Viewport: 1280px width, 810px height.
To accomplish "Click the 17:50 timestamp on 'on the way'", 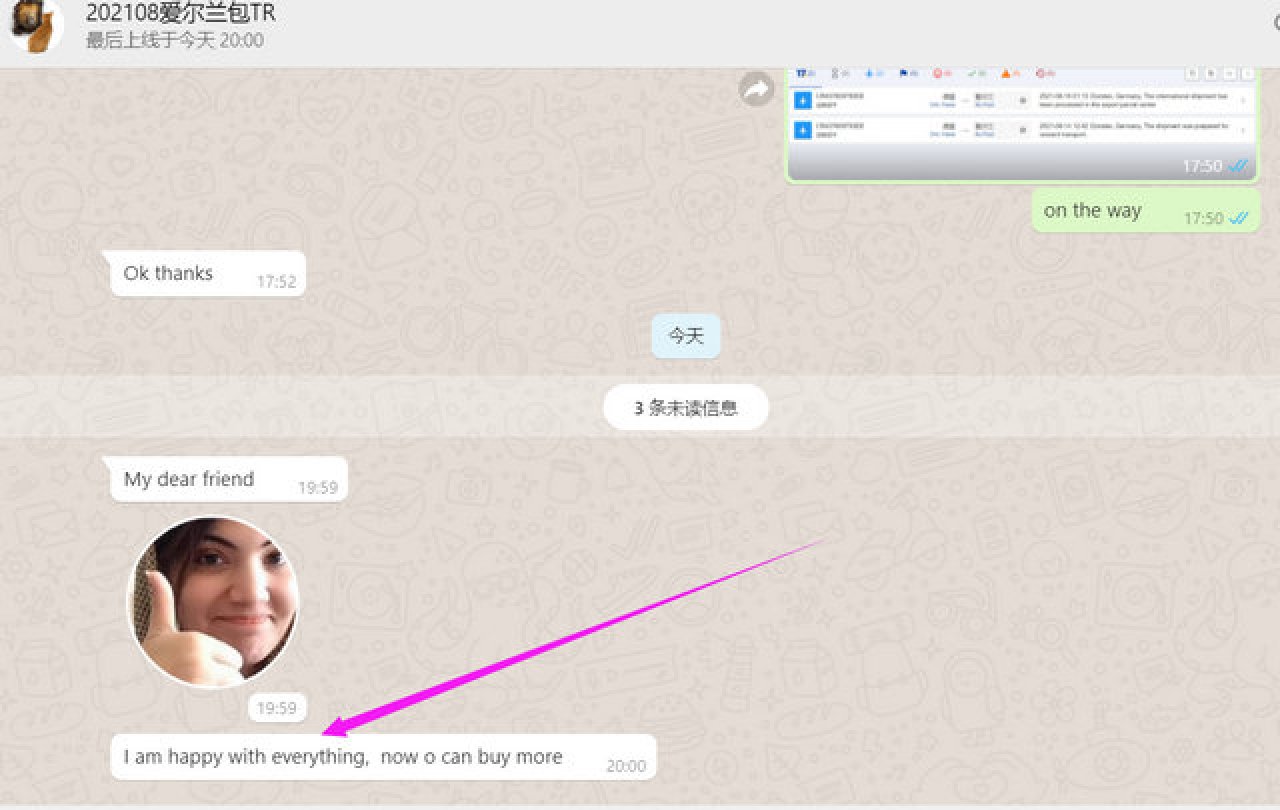I will click(1203, 218).
